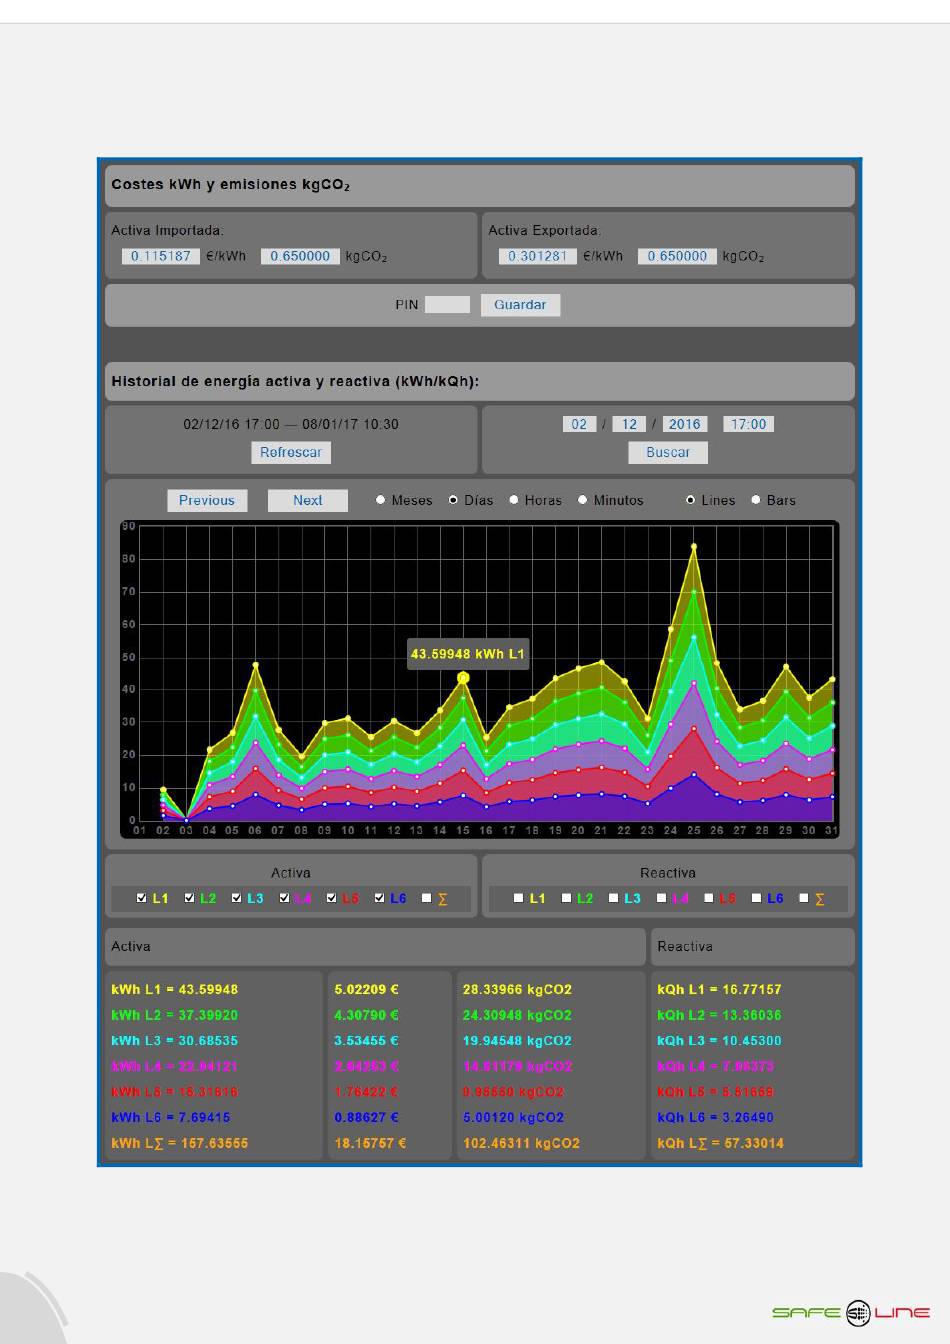The image size is (950, 1344).
Task: Enable Reactiva L1 checkbox
Action: [x=519, y=898]
